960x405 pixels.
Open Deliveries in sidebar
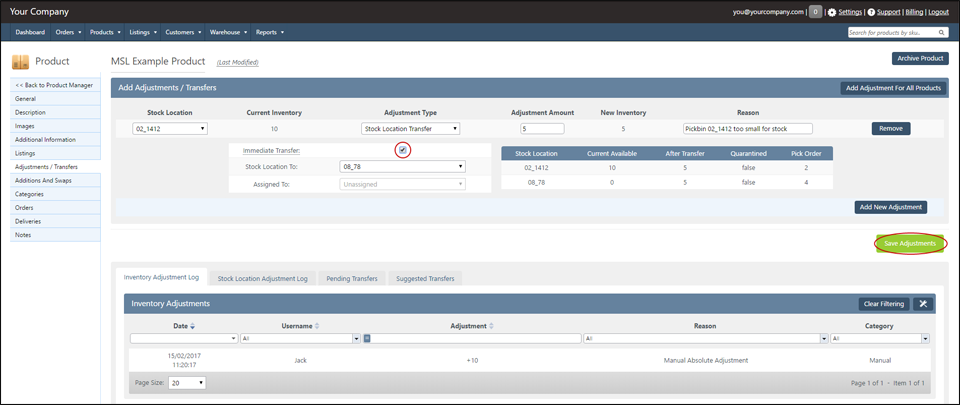[x=55, y=221]
